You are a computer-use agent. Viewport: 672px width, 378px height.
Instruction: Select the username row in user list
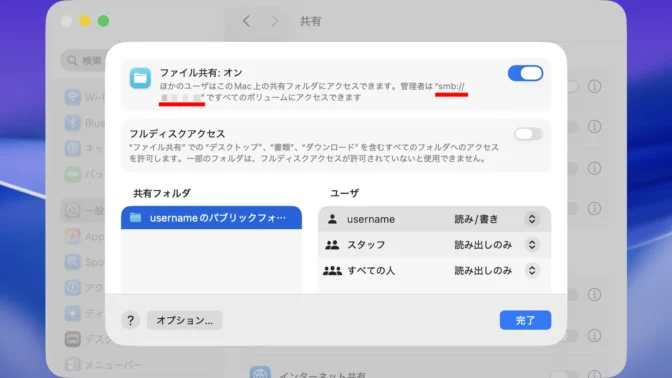(434, 219)
